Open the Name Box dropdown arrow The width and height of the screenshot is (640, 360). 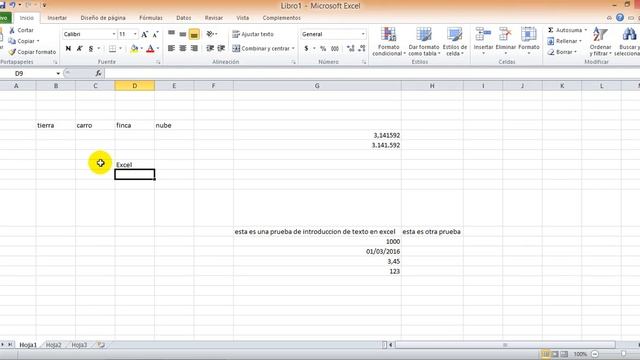pyautogui.click(x=58, y=73)
